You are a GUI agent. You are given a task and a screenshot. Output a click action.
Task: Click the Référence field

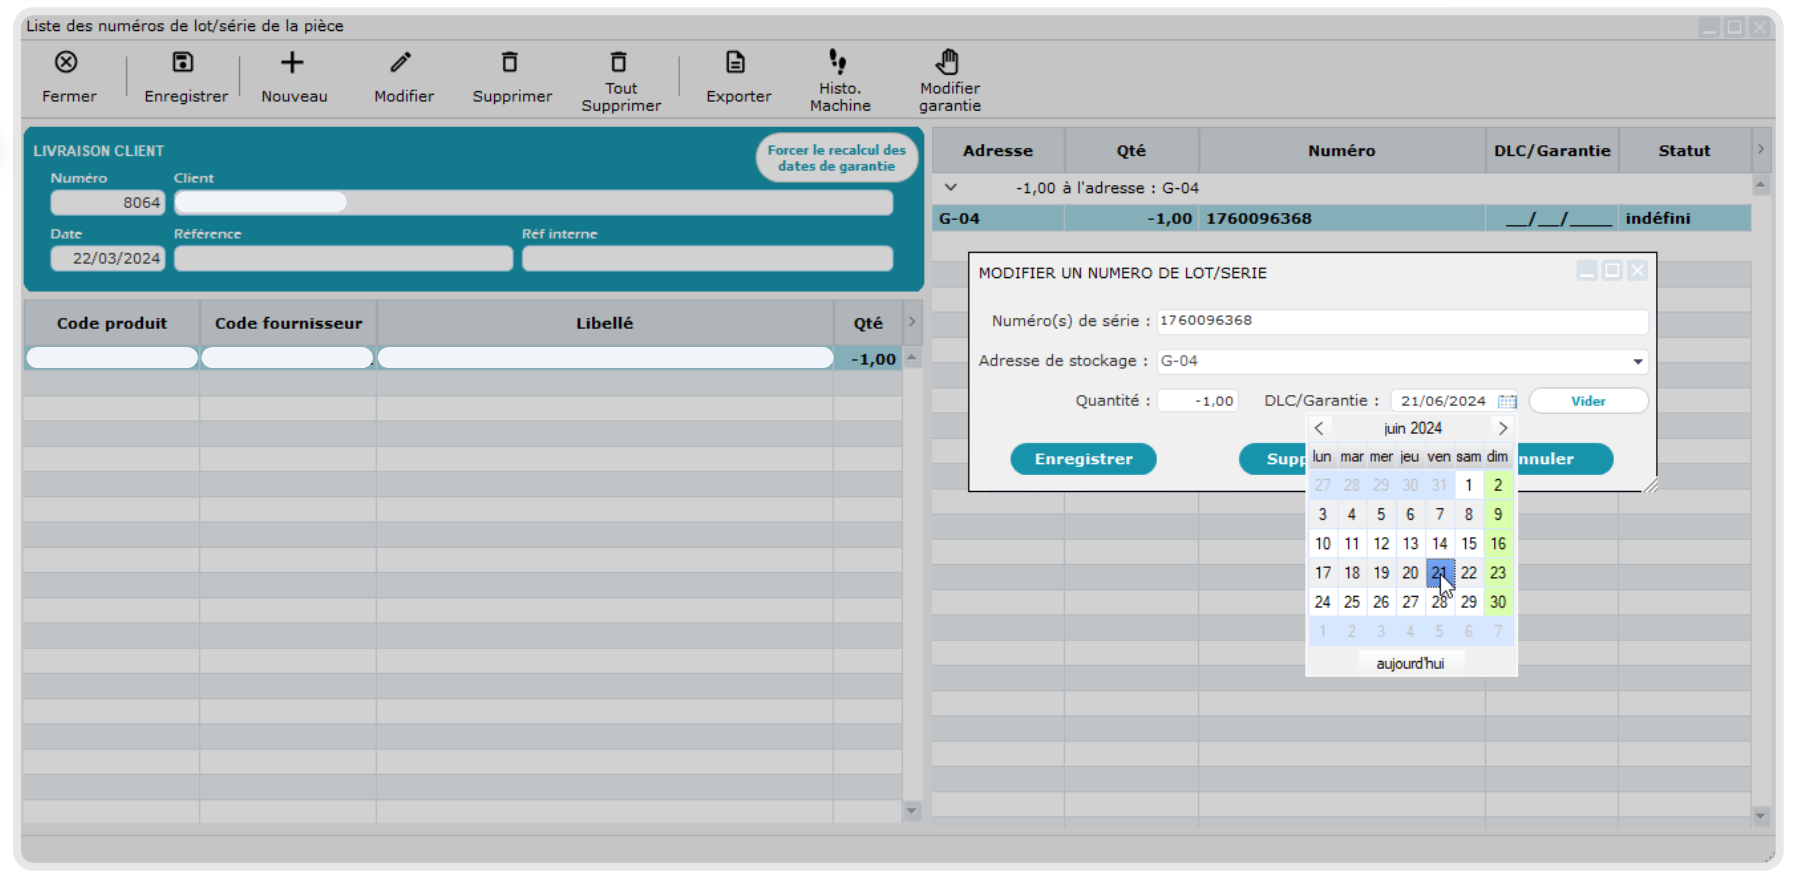click(343, 258)
